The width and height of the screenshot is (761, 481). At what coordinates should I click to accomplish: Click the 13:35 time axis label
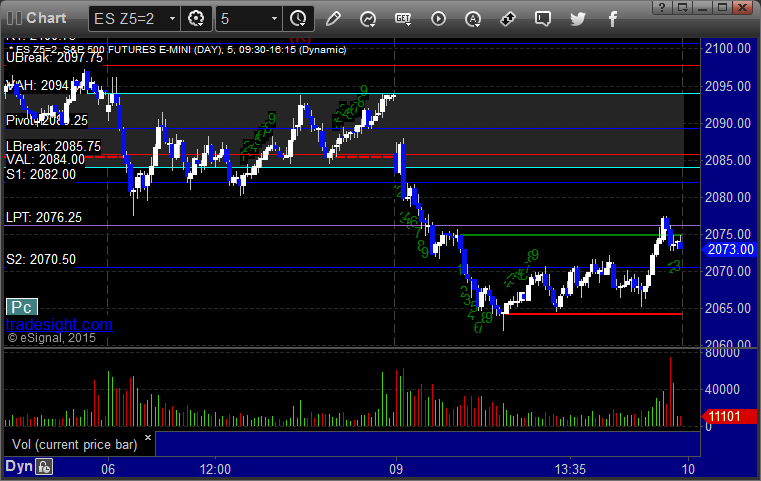pyautogui.click(x=570, y=469)
